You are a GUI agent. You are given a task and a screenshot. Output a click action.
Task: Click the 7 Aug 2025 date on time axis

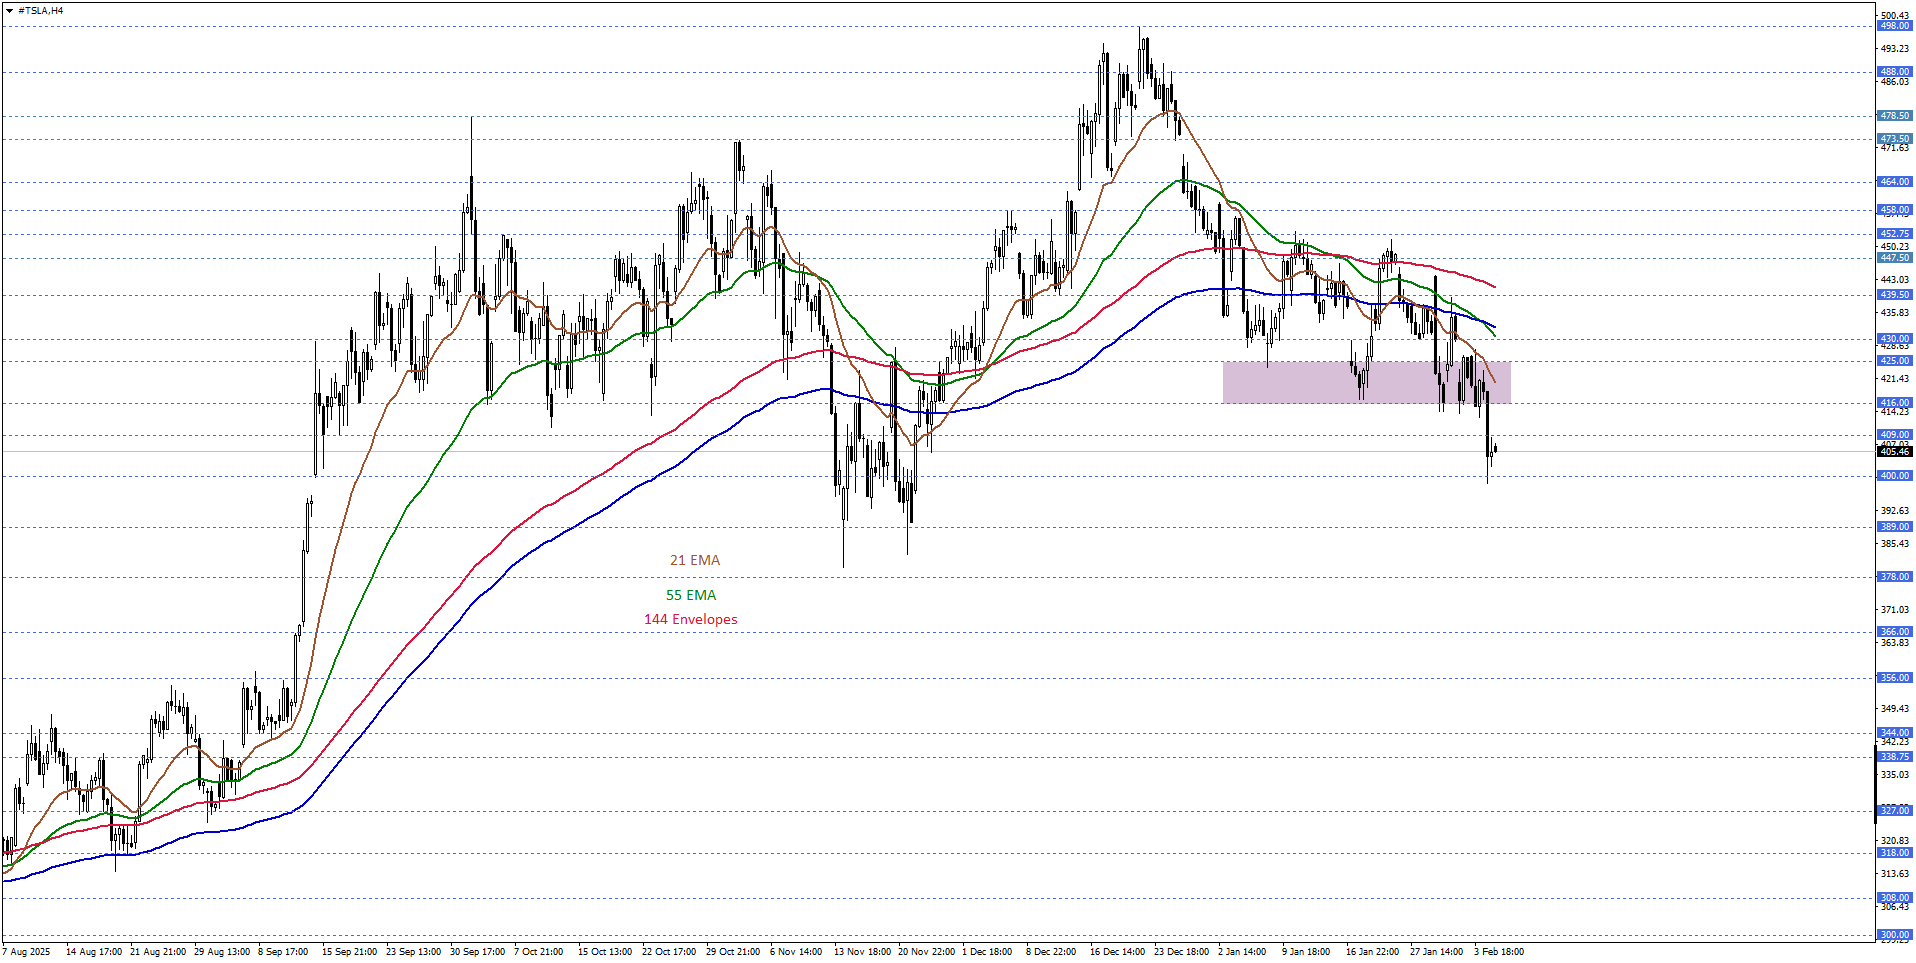(x=27, y=952)
